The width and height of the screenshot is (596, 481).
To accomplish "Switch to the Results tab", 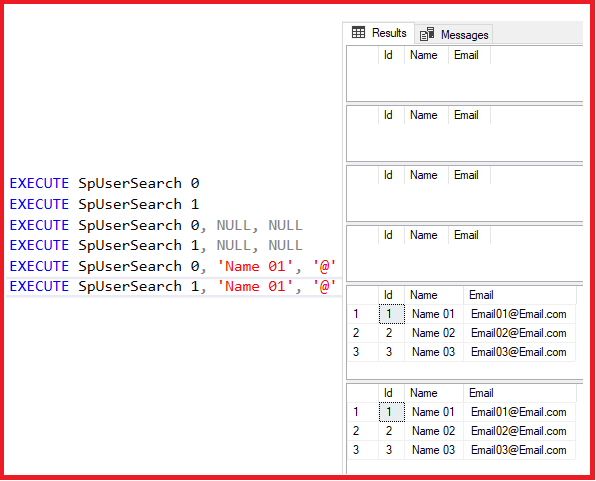I will point(379,33).
